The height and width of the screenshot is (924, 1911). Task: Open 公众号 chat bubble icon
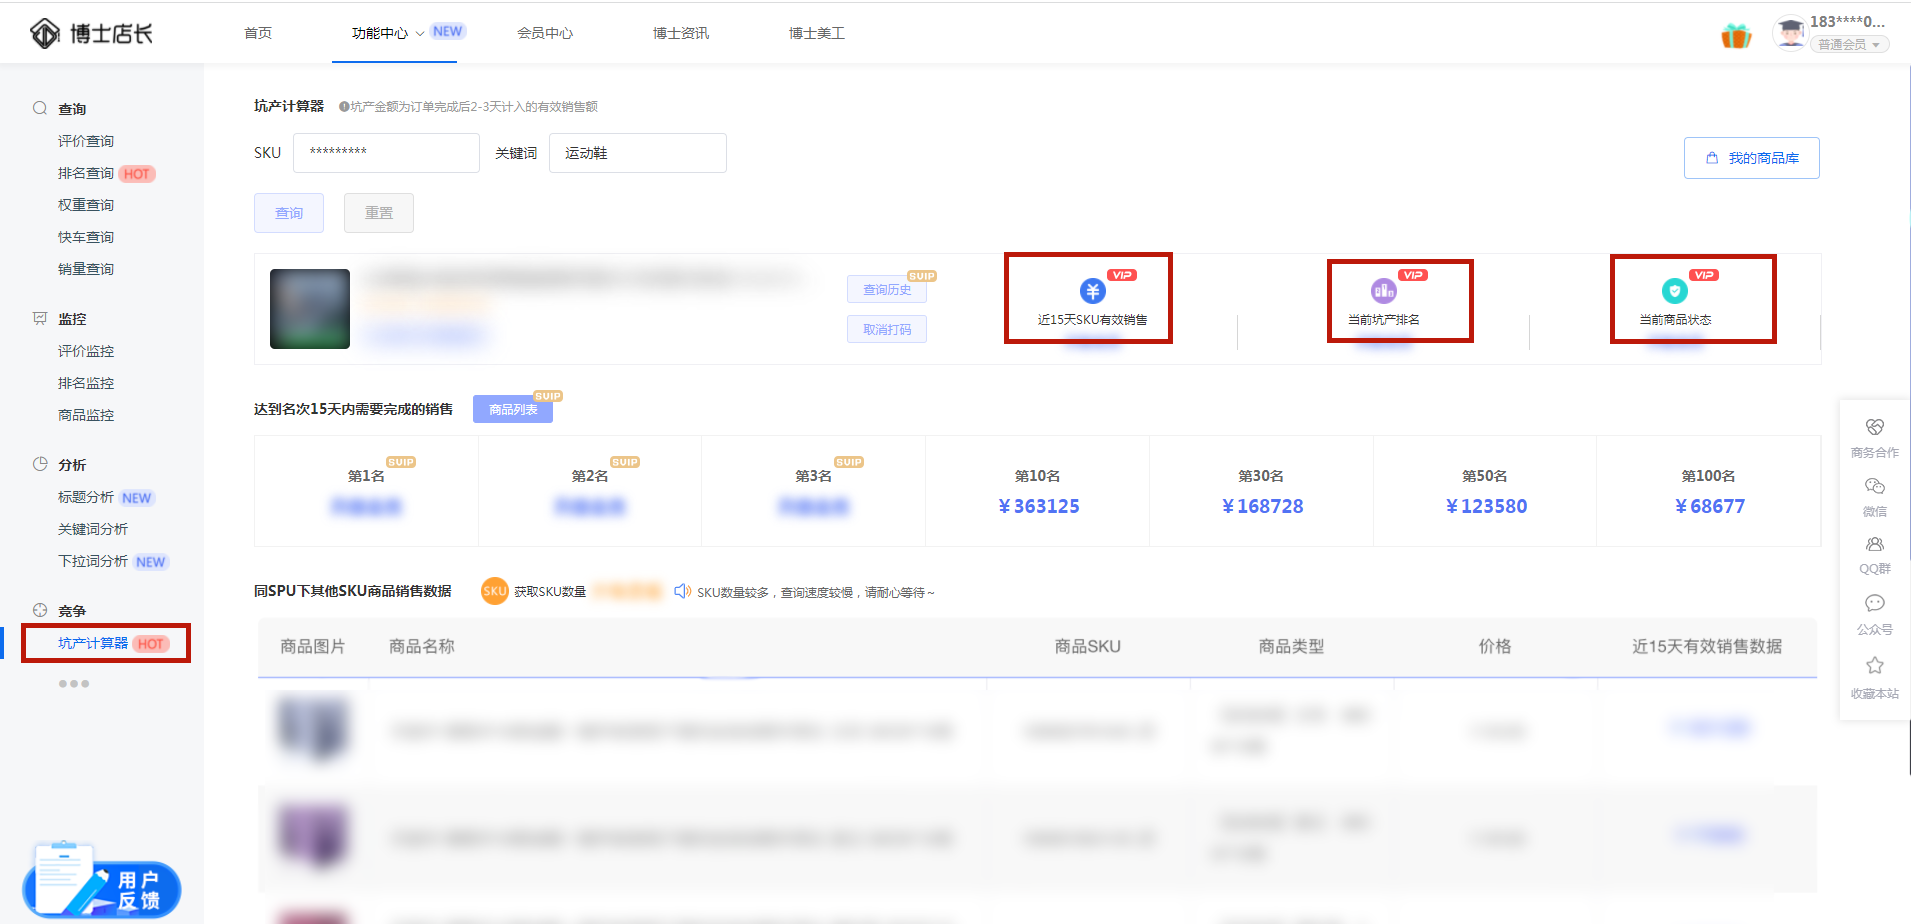[x=1875, y=603]
